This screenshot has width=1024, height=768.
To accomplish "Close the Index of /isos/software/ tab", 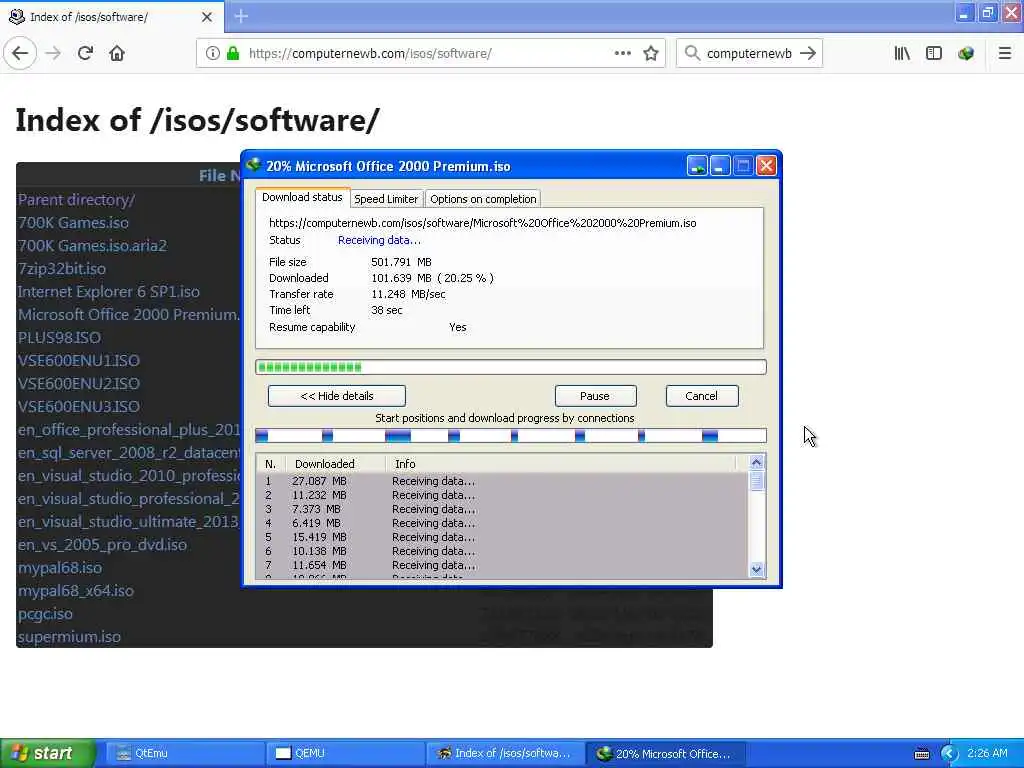I will [207, 17].
